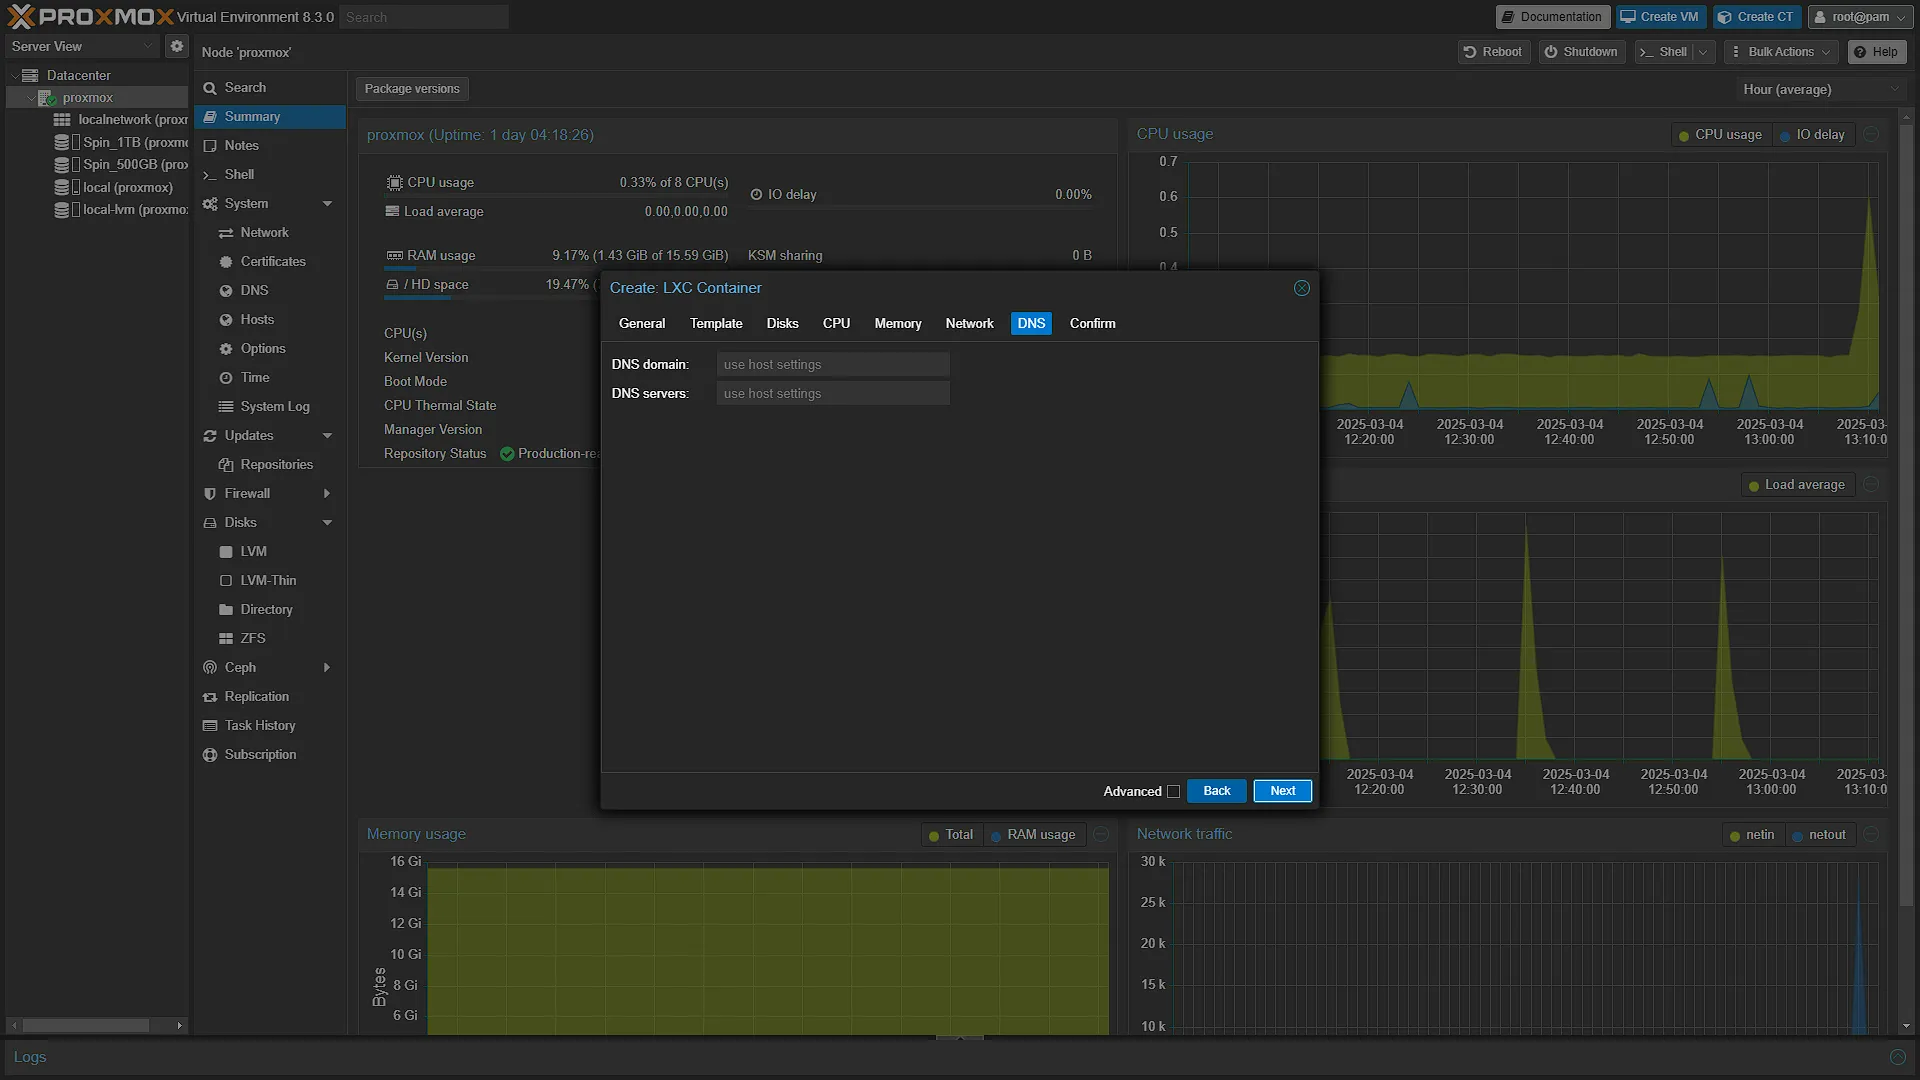Switch to the Network tab in dialog

click(x=969, y=324)
